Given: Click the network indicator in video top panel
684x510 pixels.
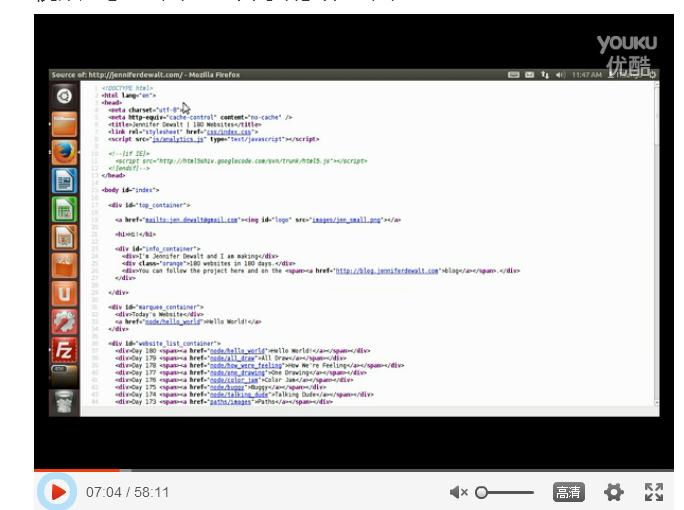Looking at the screenshot, I should (545, 75).
